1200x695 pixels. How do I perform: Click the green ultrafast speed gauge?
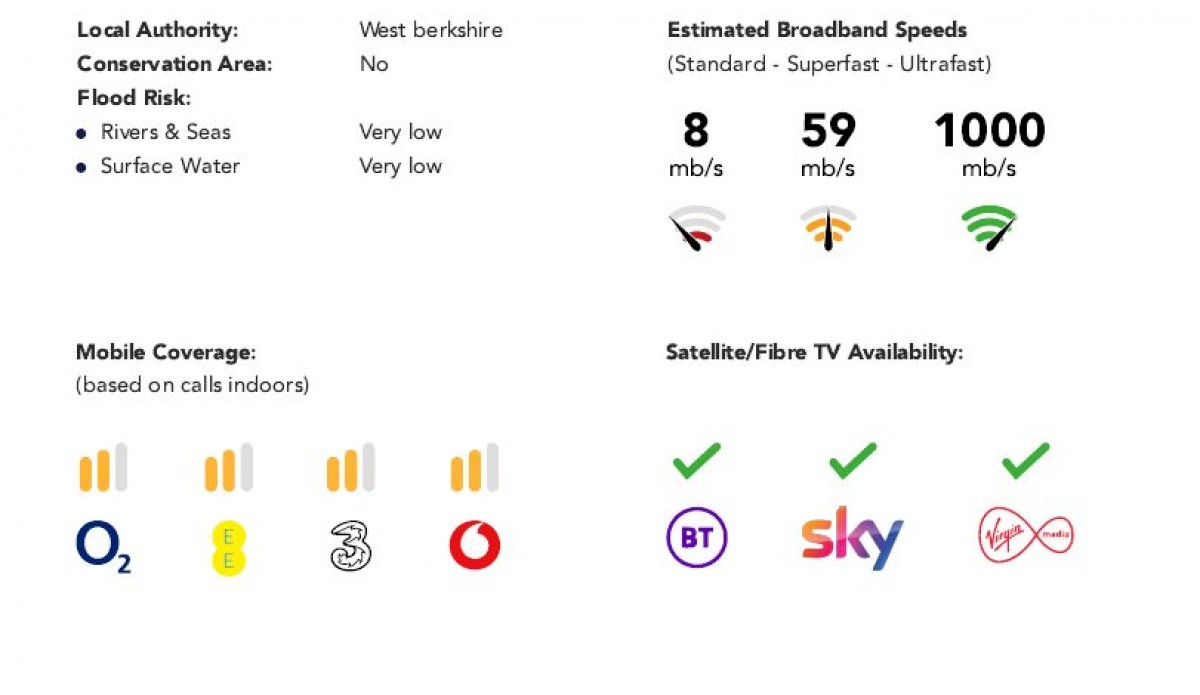pyautogui.click(x=989, y=229)
